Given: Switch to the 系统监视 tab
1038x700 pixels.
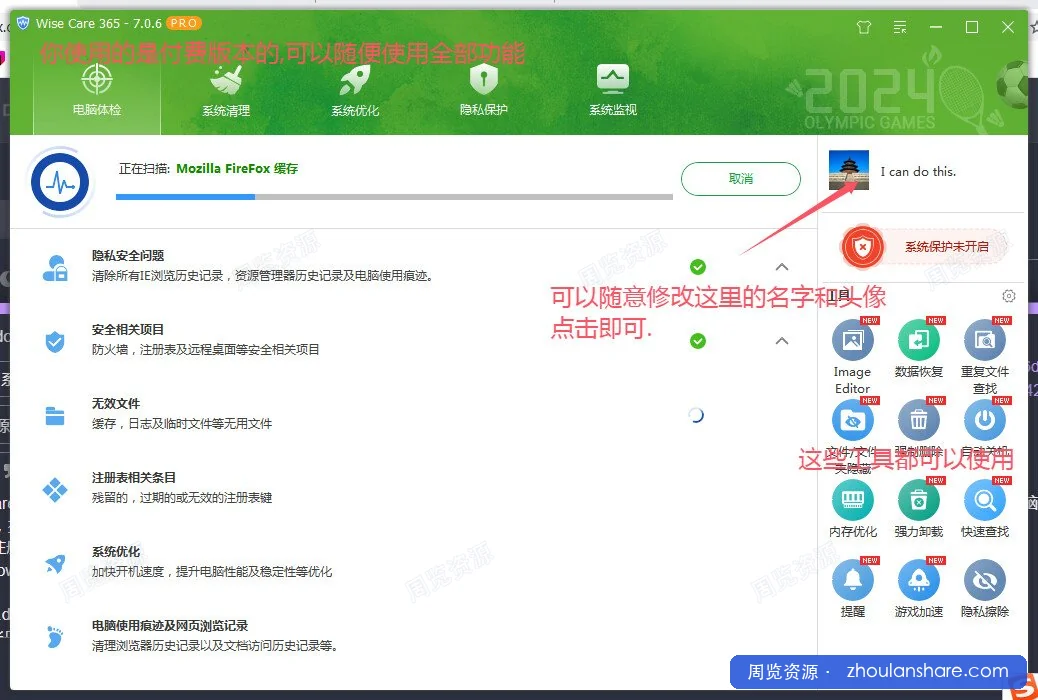Looking at the screenshot, I should pos(613,90).
